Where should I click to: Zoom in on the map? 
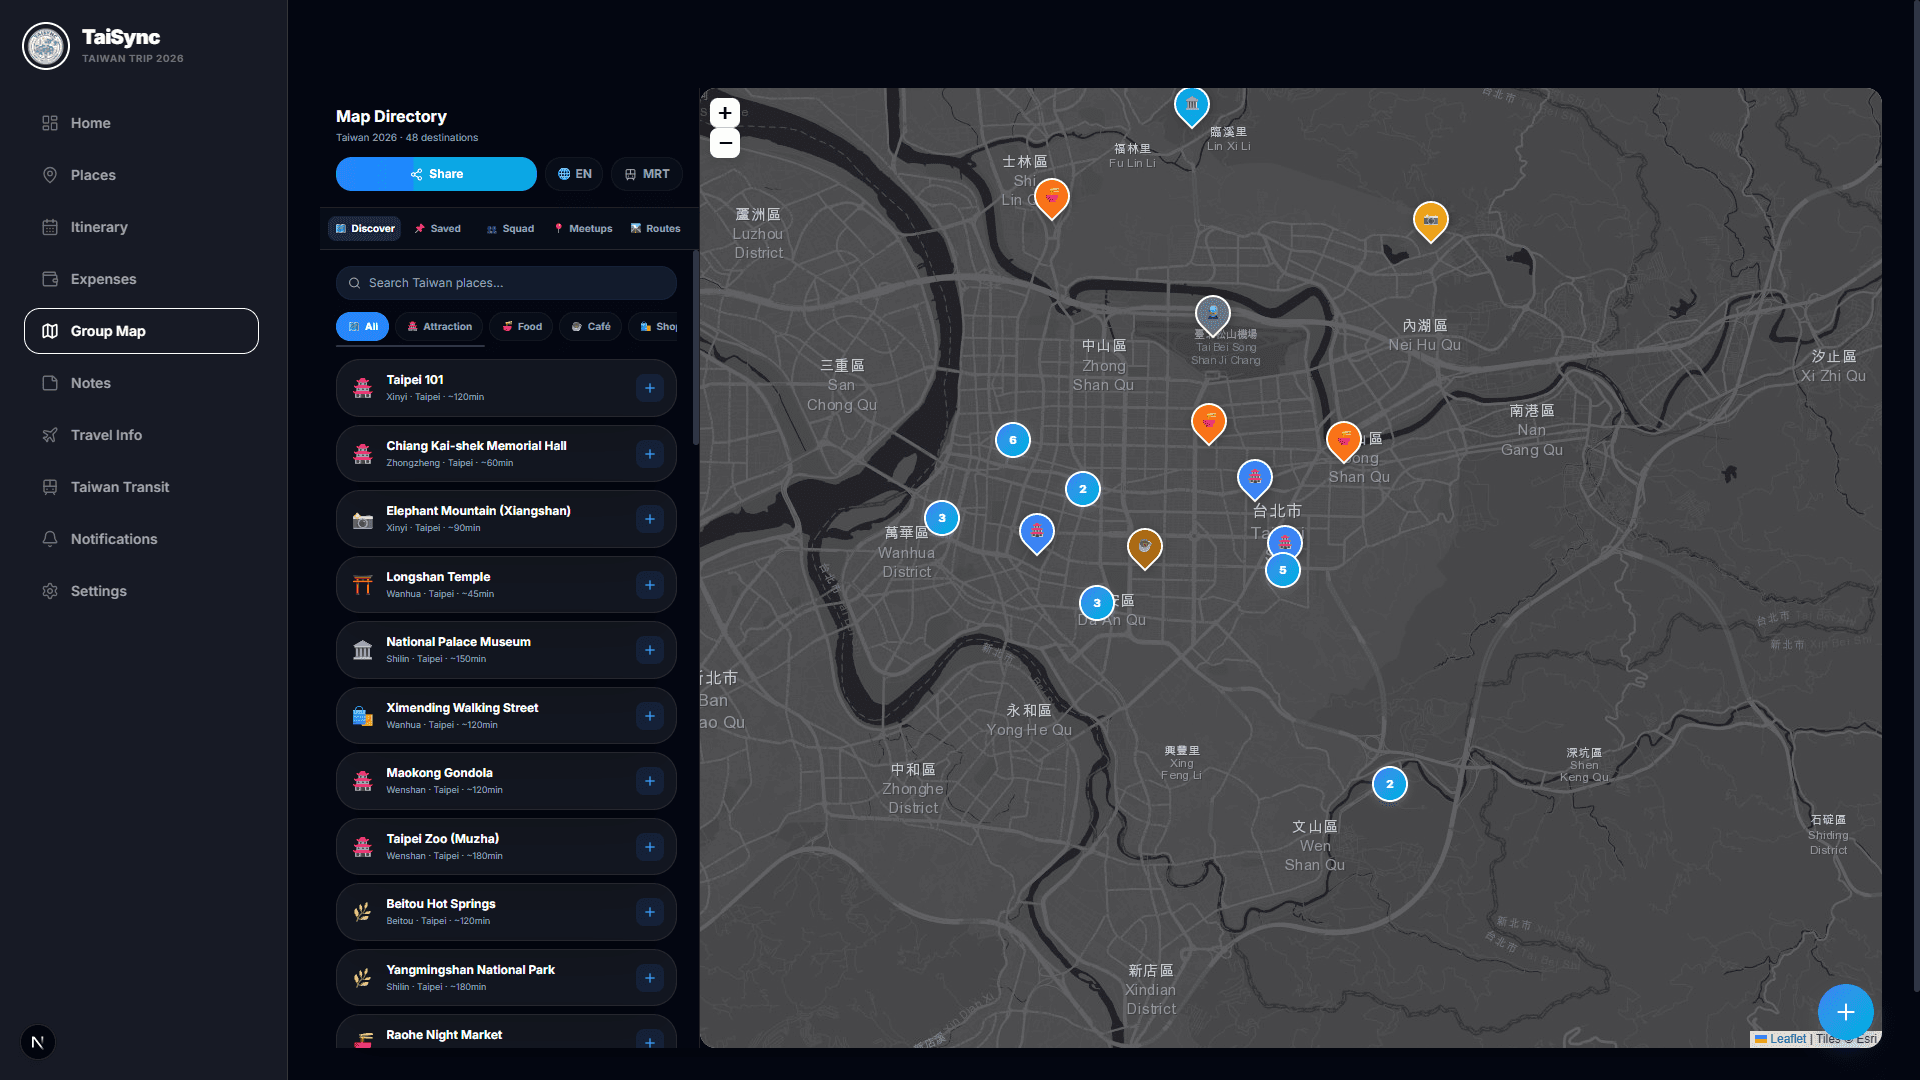click(x=725, y=113)
